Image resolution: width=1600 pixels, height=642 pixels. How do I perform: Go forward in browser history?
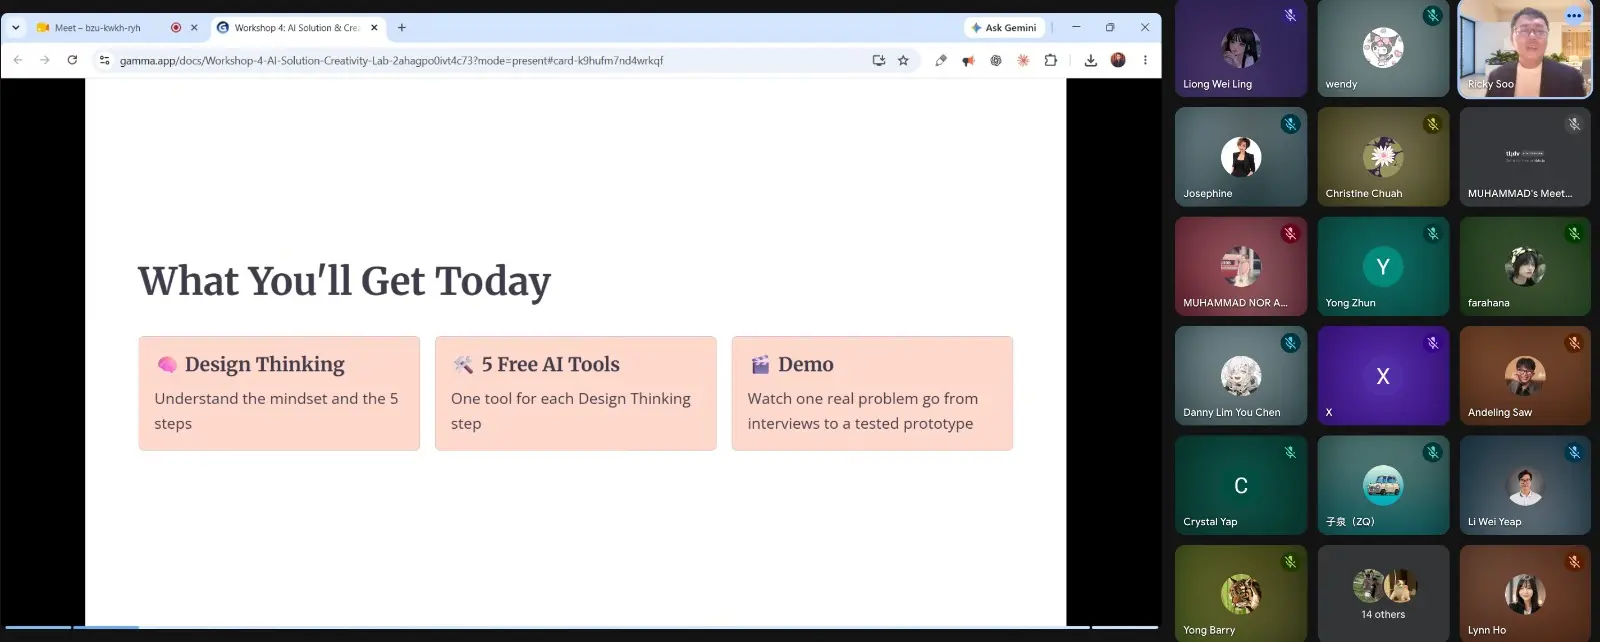tap(45, 60)
